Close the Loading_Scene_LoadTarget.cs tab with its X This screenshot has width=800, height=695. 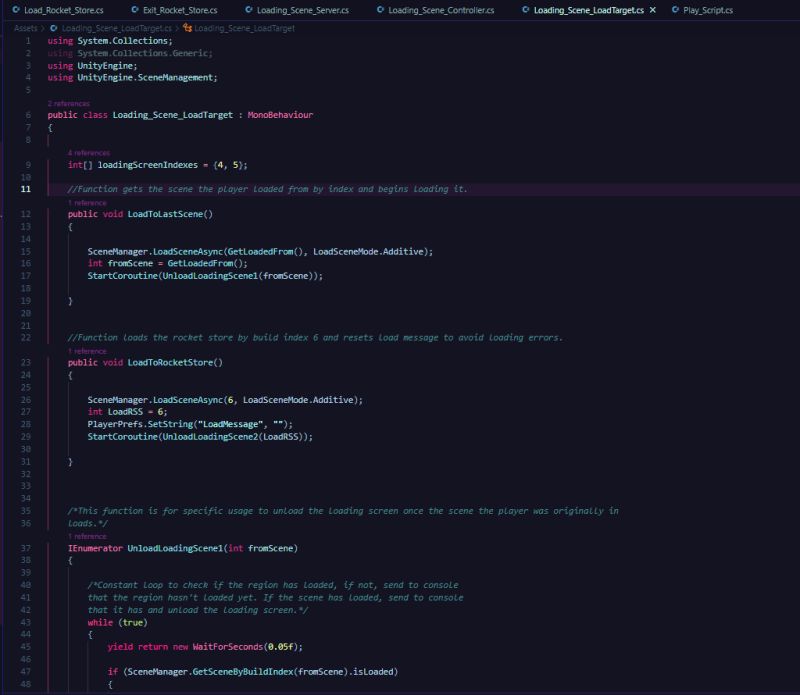pyautogui.click(x=652, y=9)
